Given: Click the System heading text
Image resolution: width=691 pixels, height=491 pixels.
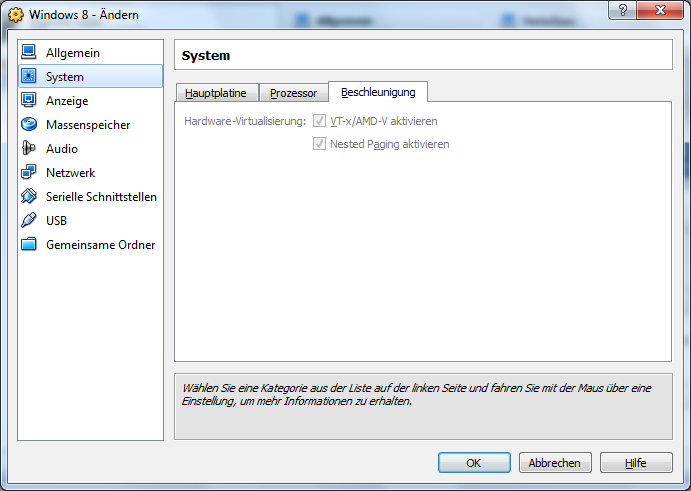Looking at the screenshot, I should (206, 56).
